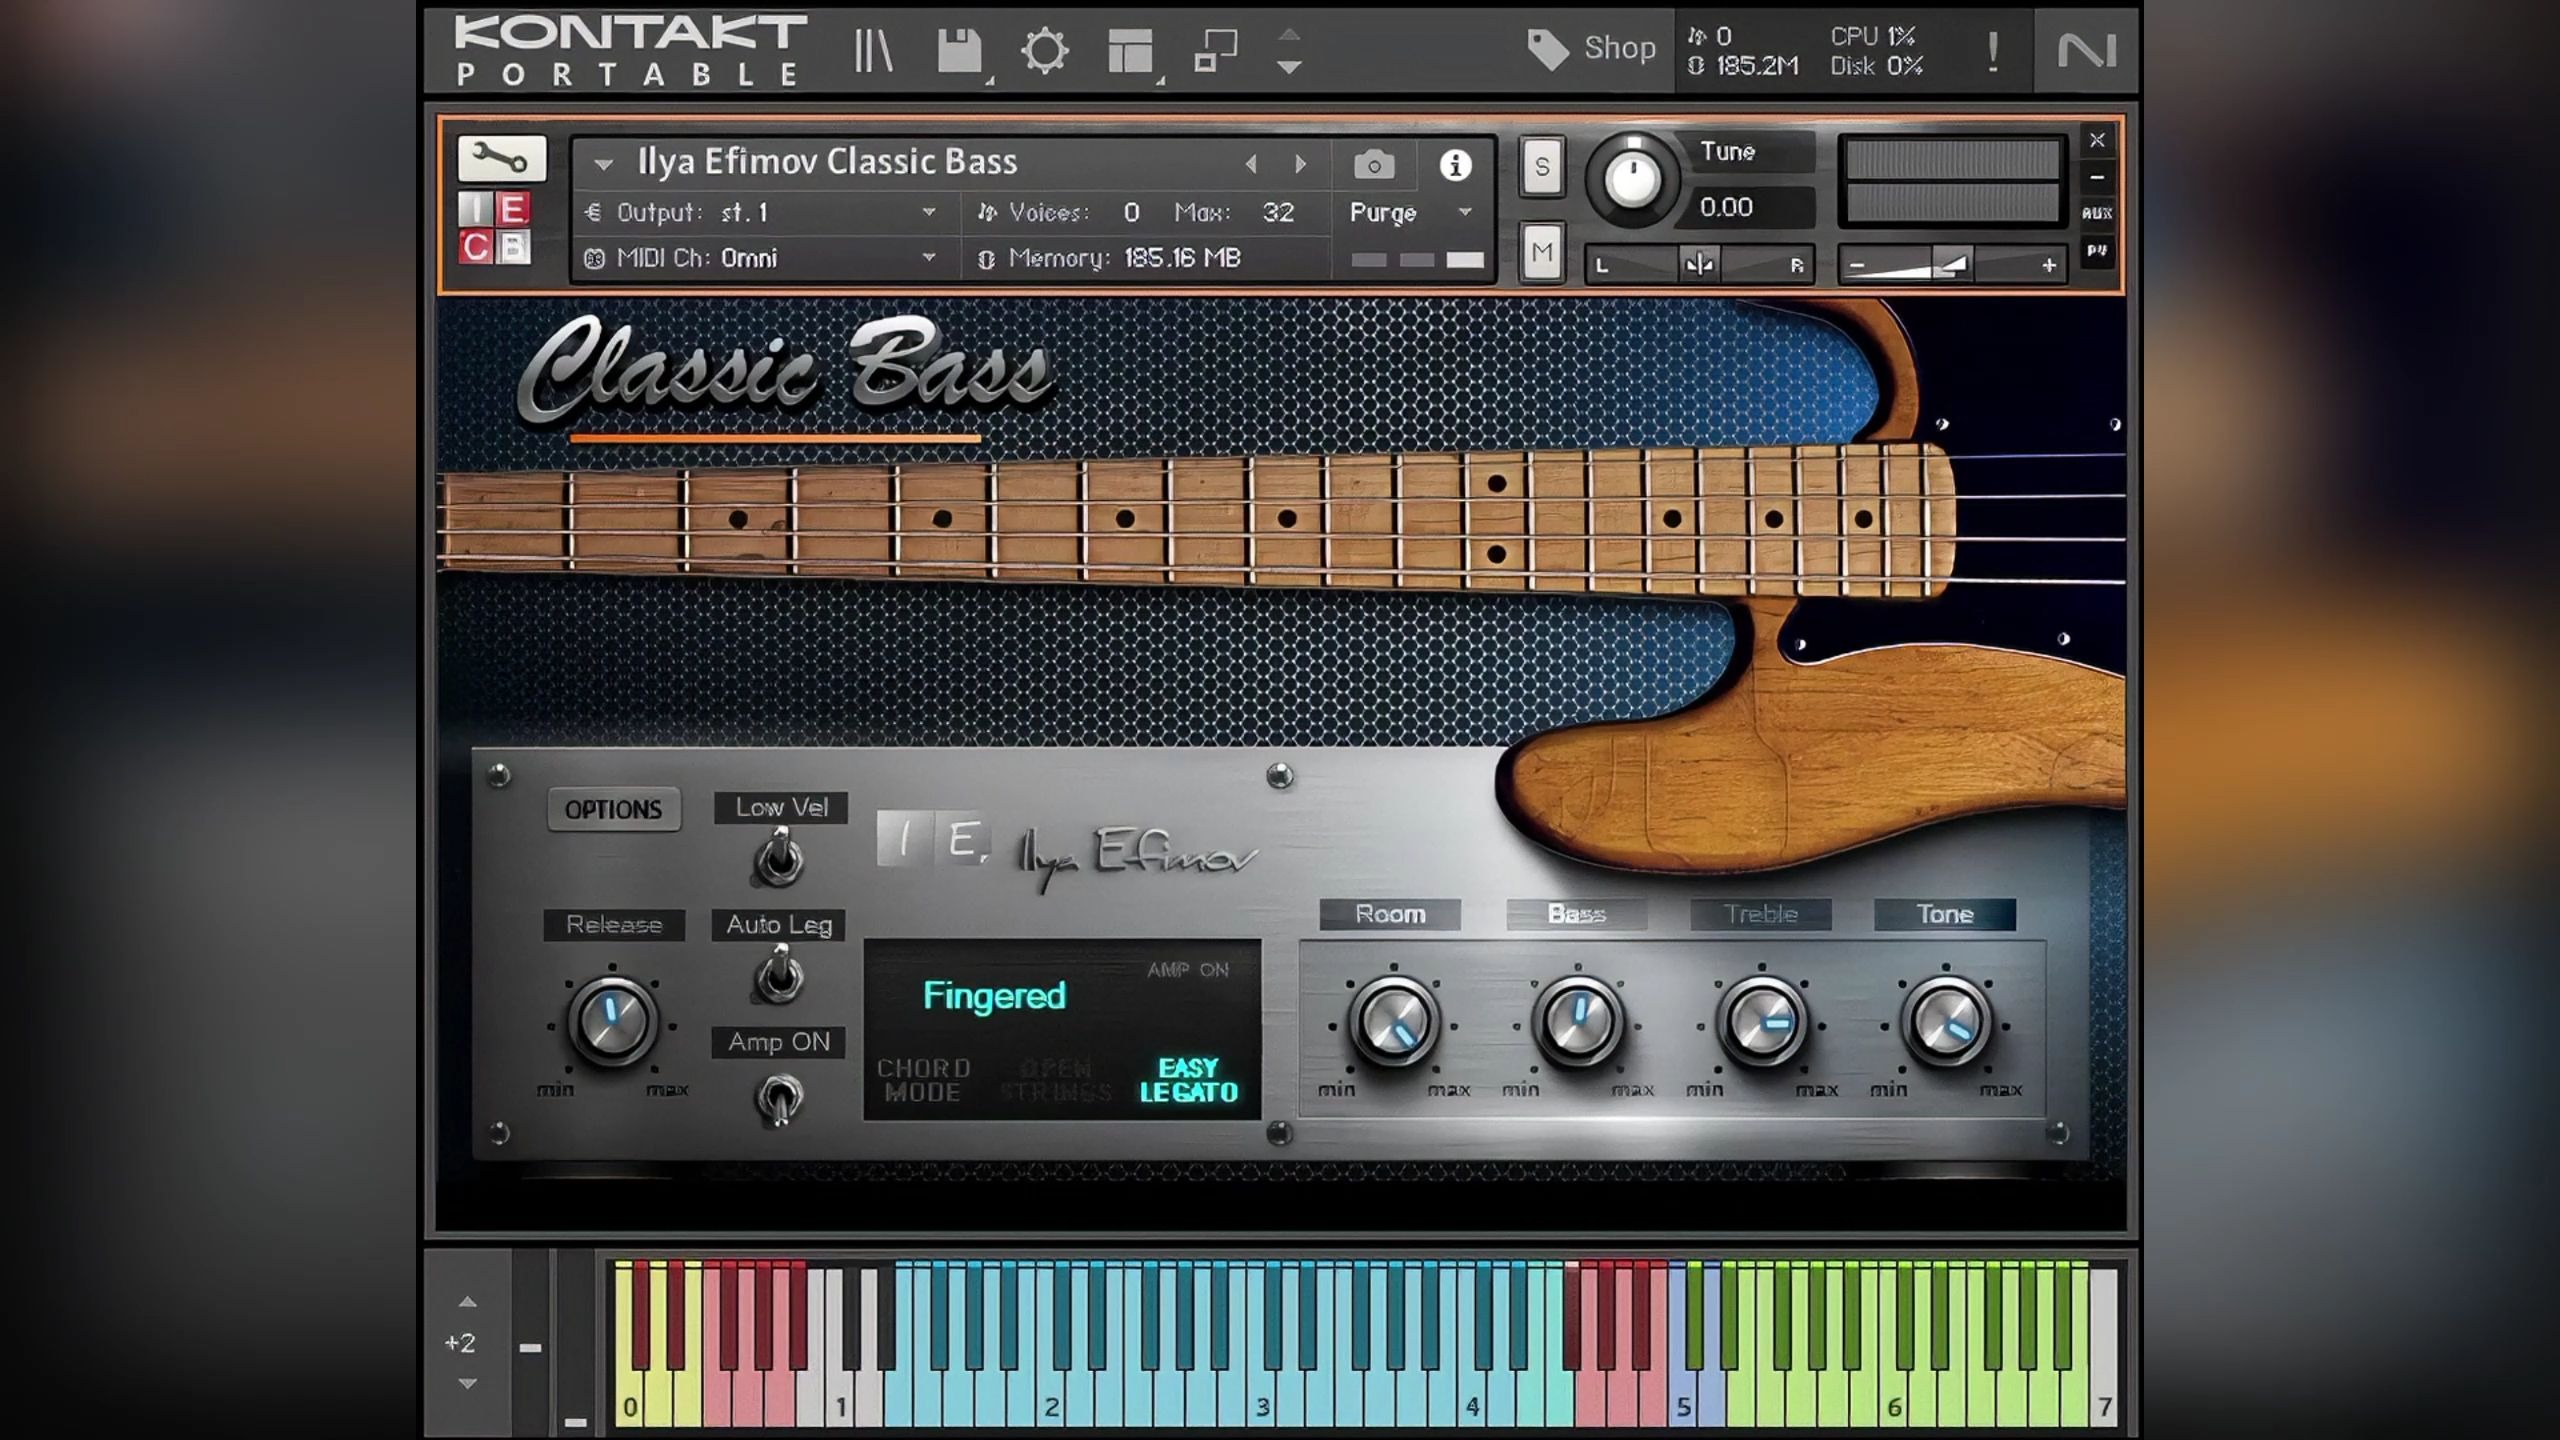Click the Room knob
Viewport: 2560px width, 1440px height.
point(1393,1021)
